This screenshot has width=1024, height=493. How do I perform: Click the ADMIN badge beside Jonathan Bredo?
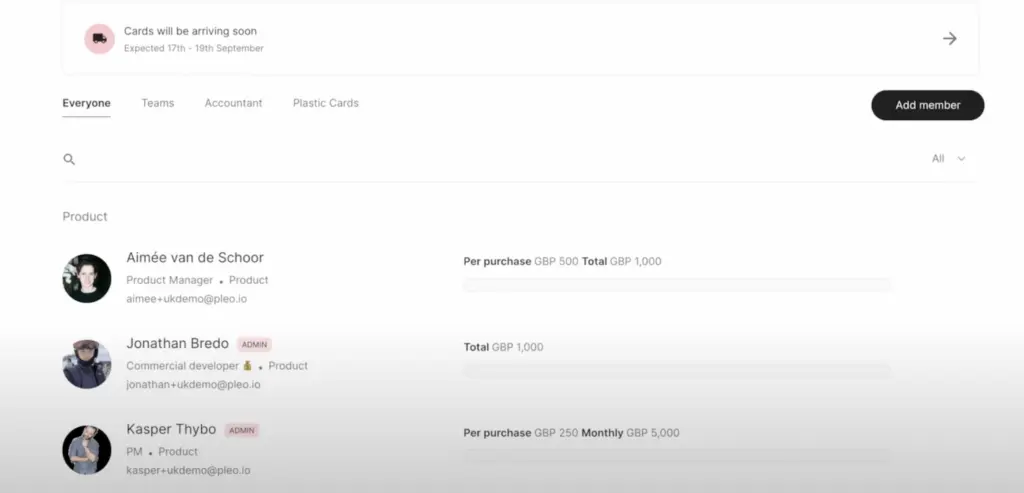pos(254,345)
